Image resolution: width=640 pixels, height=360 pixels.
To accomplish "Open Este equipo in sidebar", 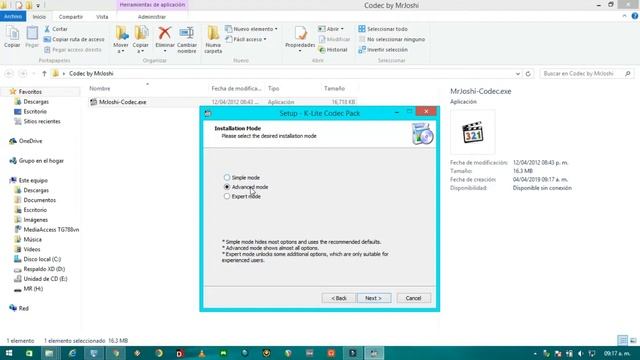I will tap(33, 180).
